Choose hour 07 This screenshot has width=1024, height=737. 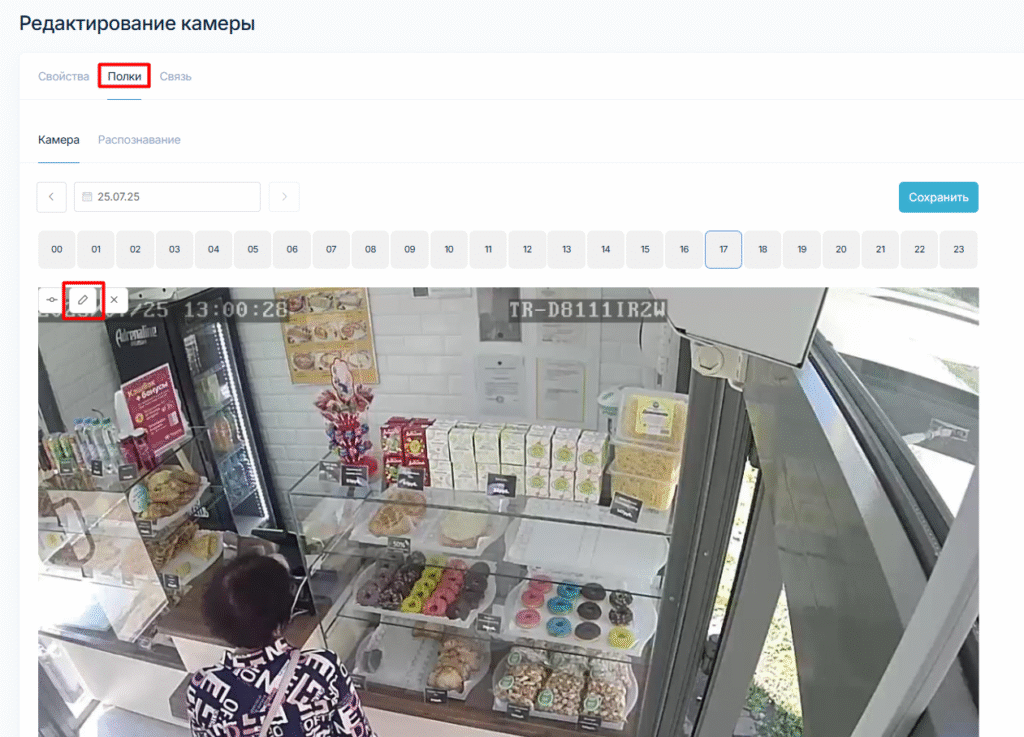tap(331, 249)
